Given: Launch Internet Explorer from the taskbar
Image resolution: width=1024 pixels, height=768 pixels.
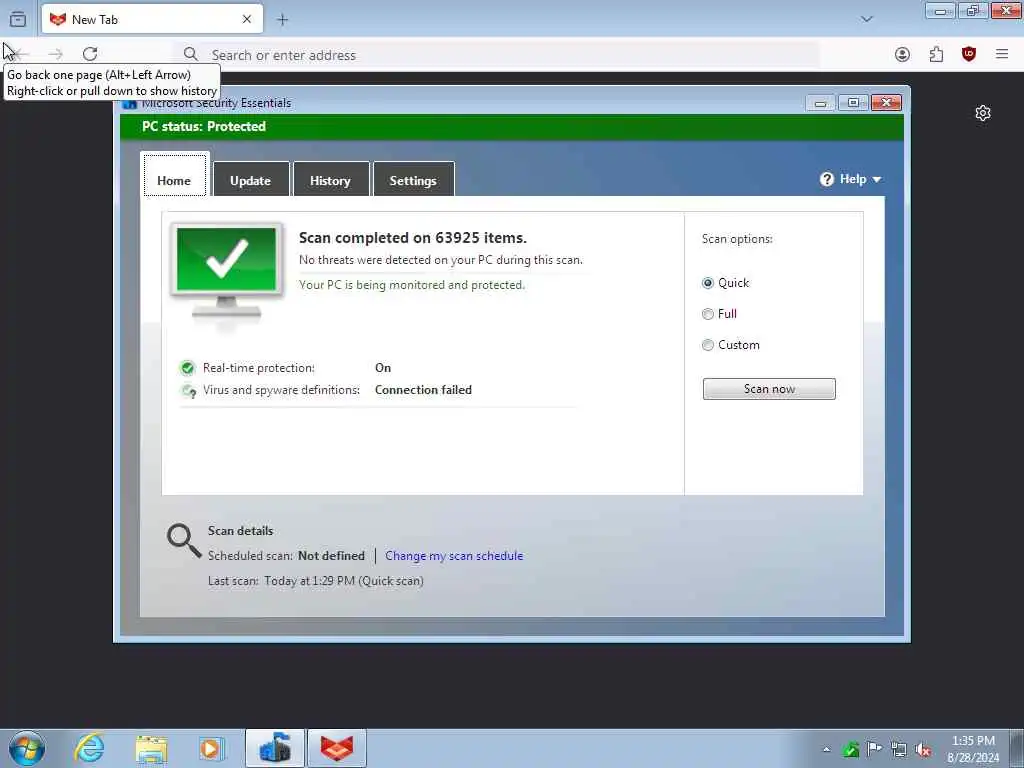Looking at the screenshot, I should pyautogui.click(x=89, y=748).
